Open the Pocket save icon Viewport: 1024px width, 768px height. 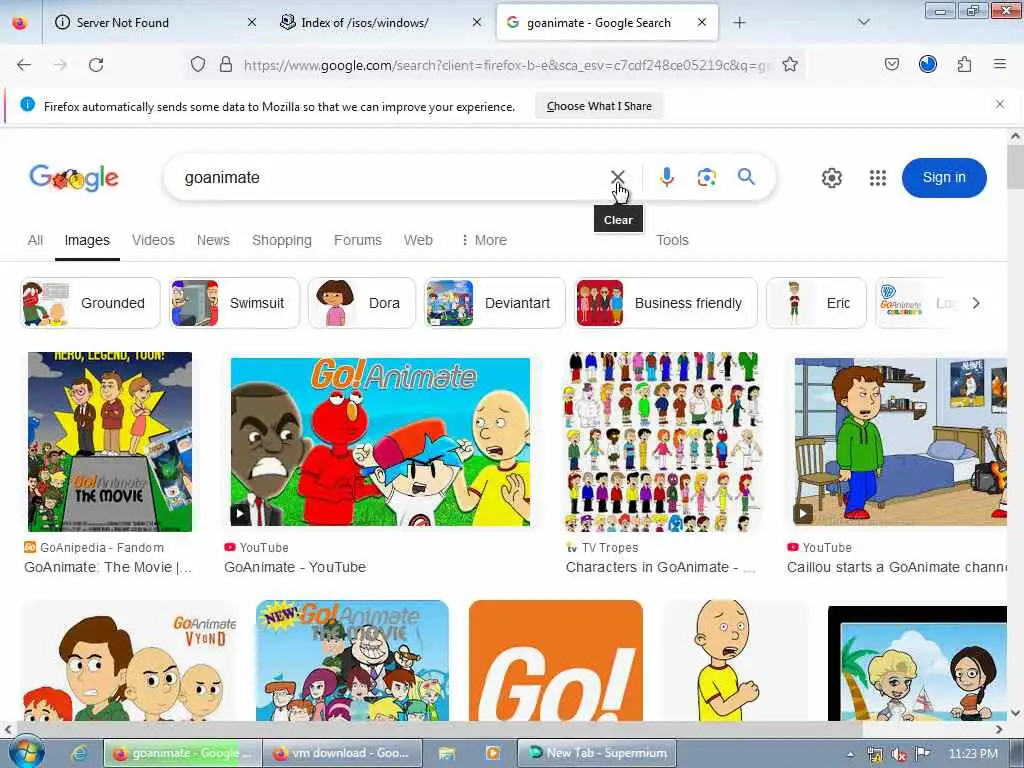pos(892,64)
